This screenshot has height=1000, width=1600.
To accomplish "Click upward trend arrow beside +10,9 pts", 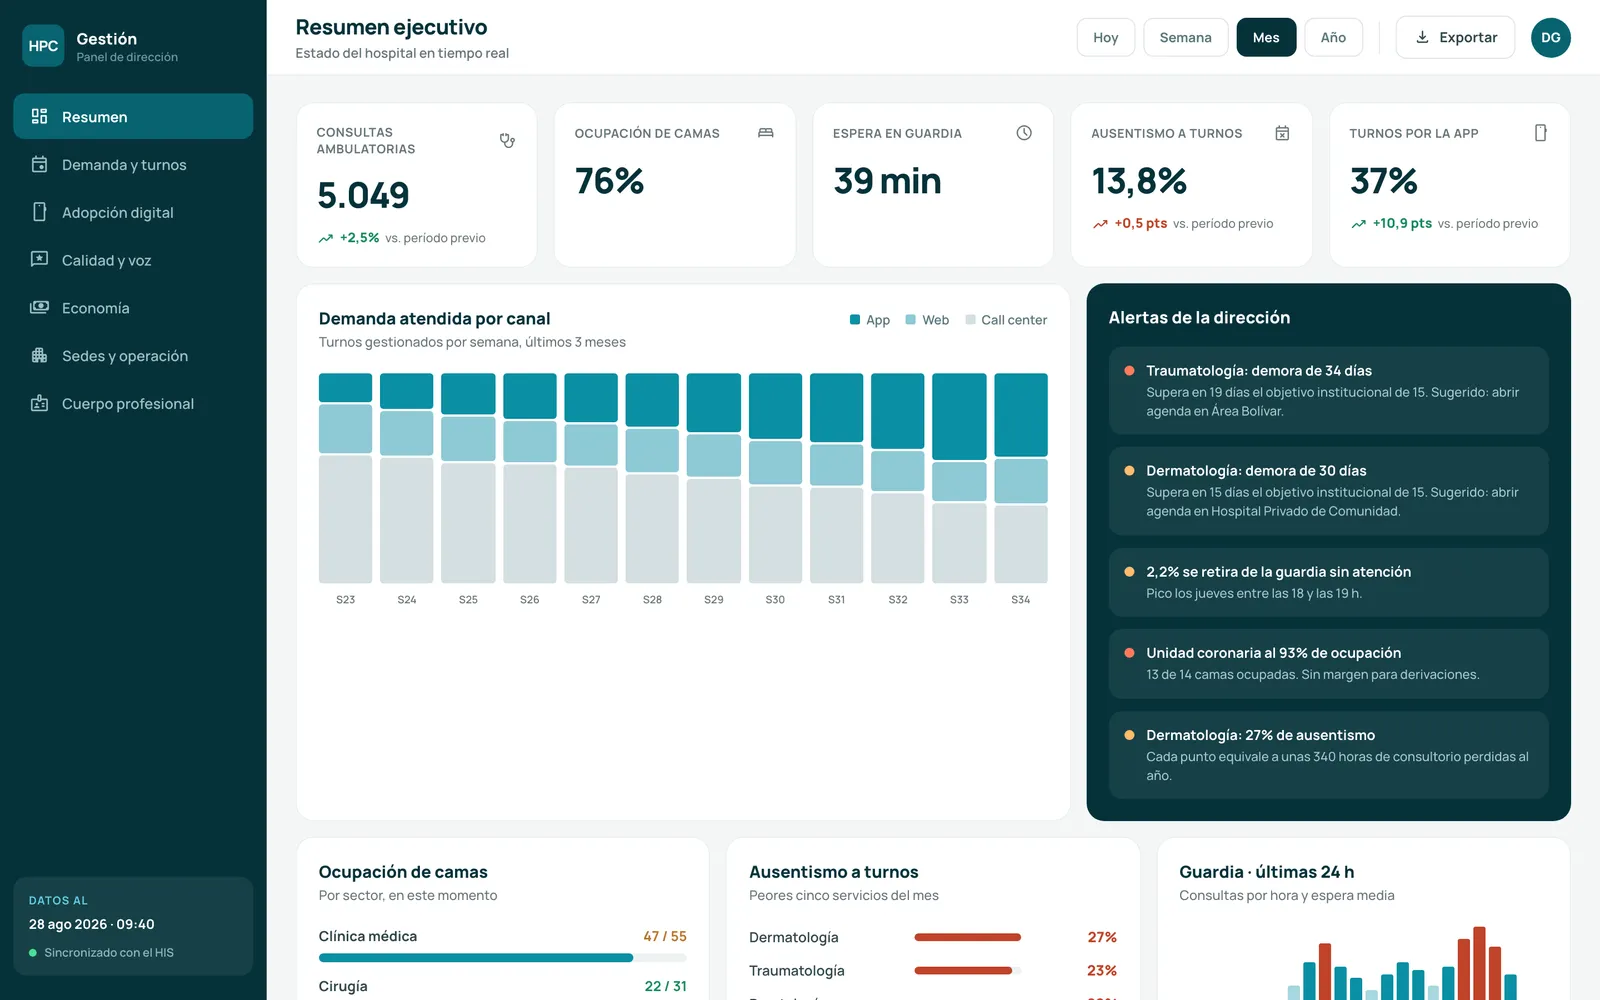I will [x=1358, y=224].
